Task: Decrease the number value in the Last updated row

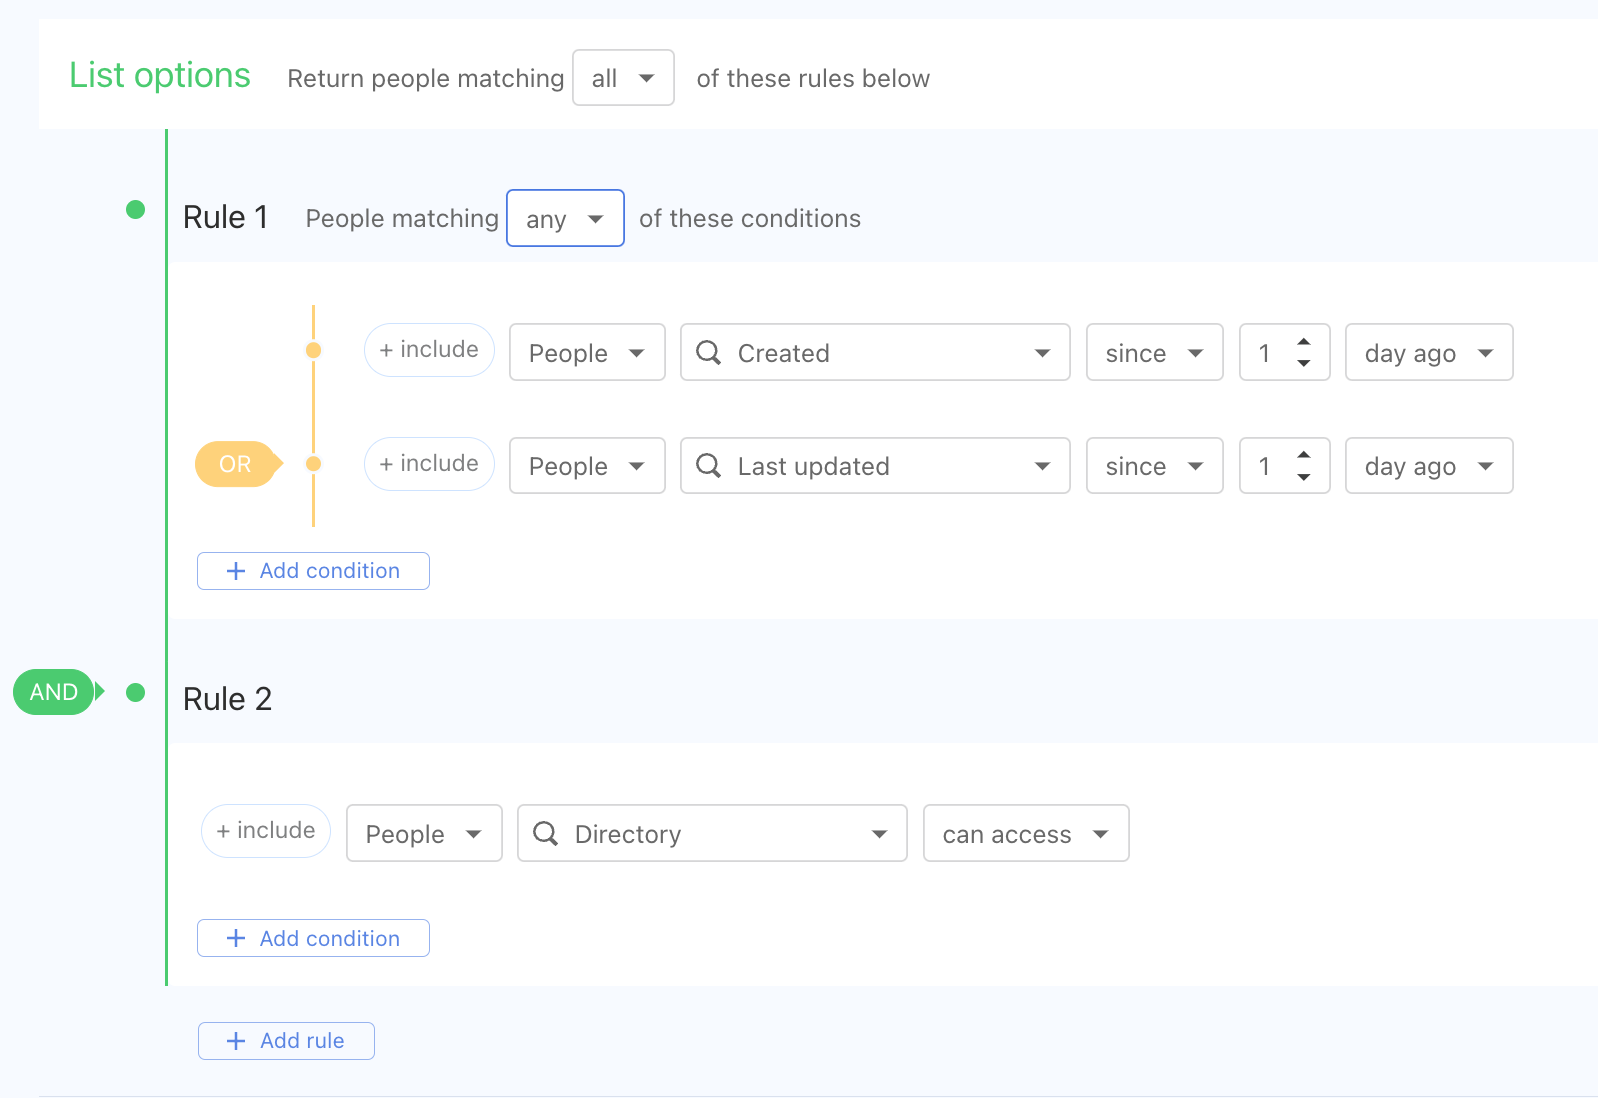Action: coord(1304,477)
